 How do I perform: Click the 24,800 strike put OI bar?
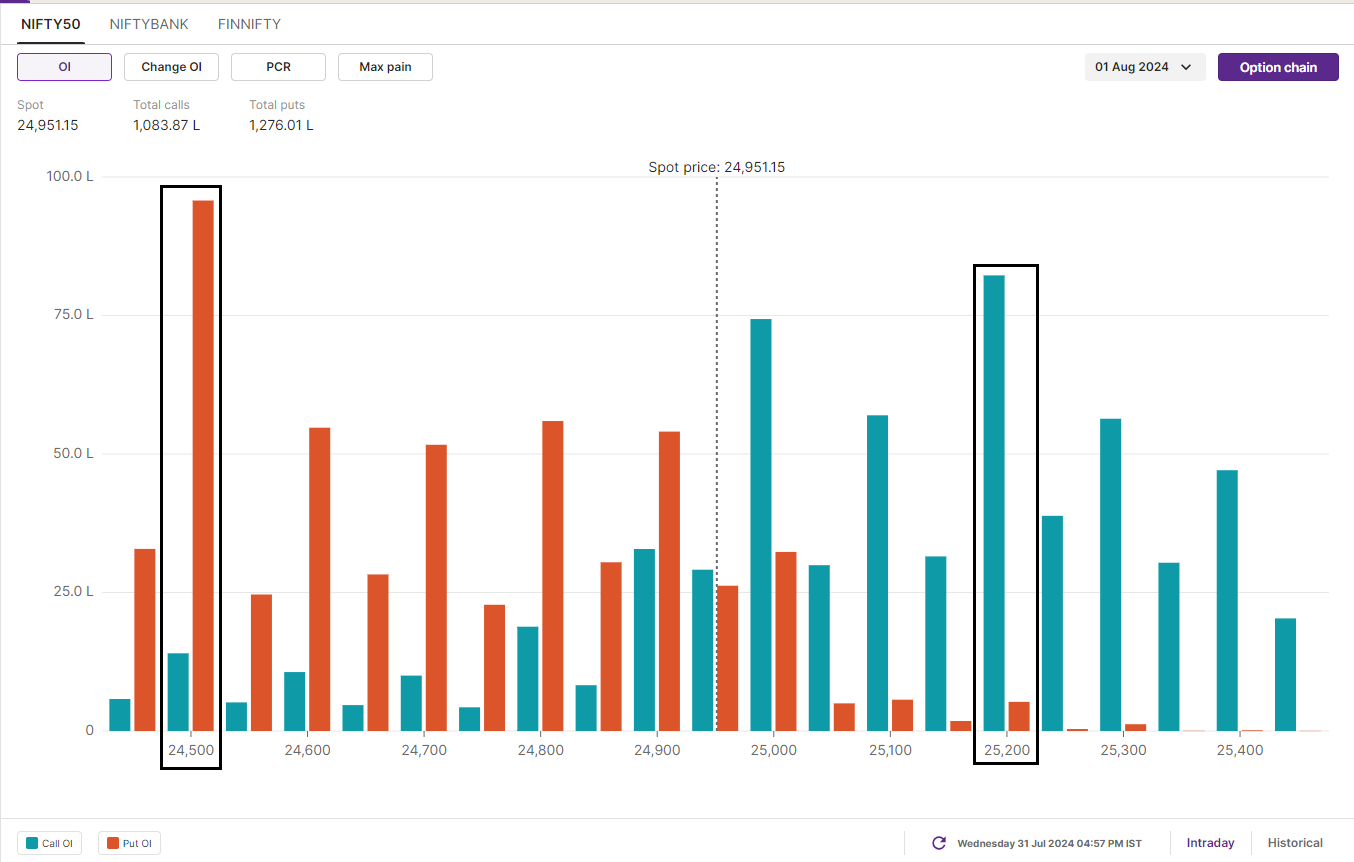[553, 576]
